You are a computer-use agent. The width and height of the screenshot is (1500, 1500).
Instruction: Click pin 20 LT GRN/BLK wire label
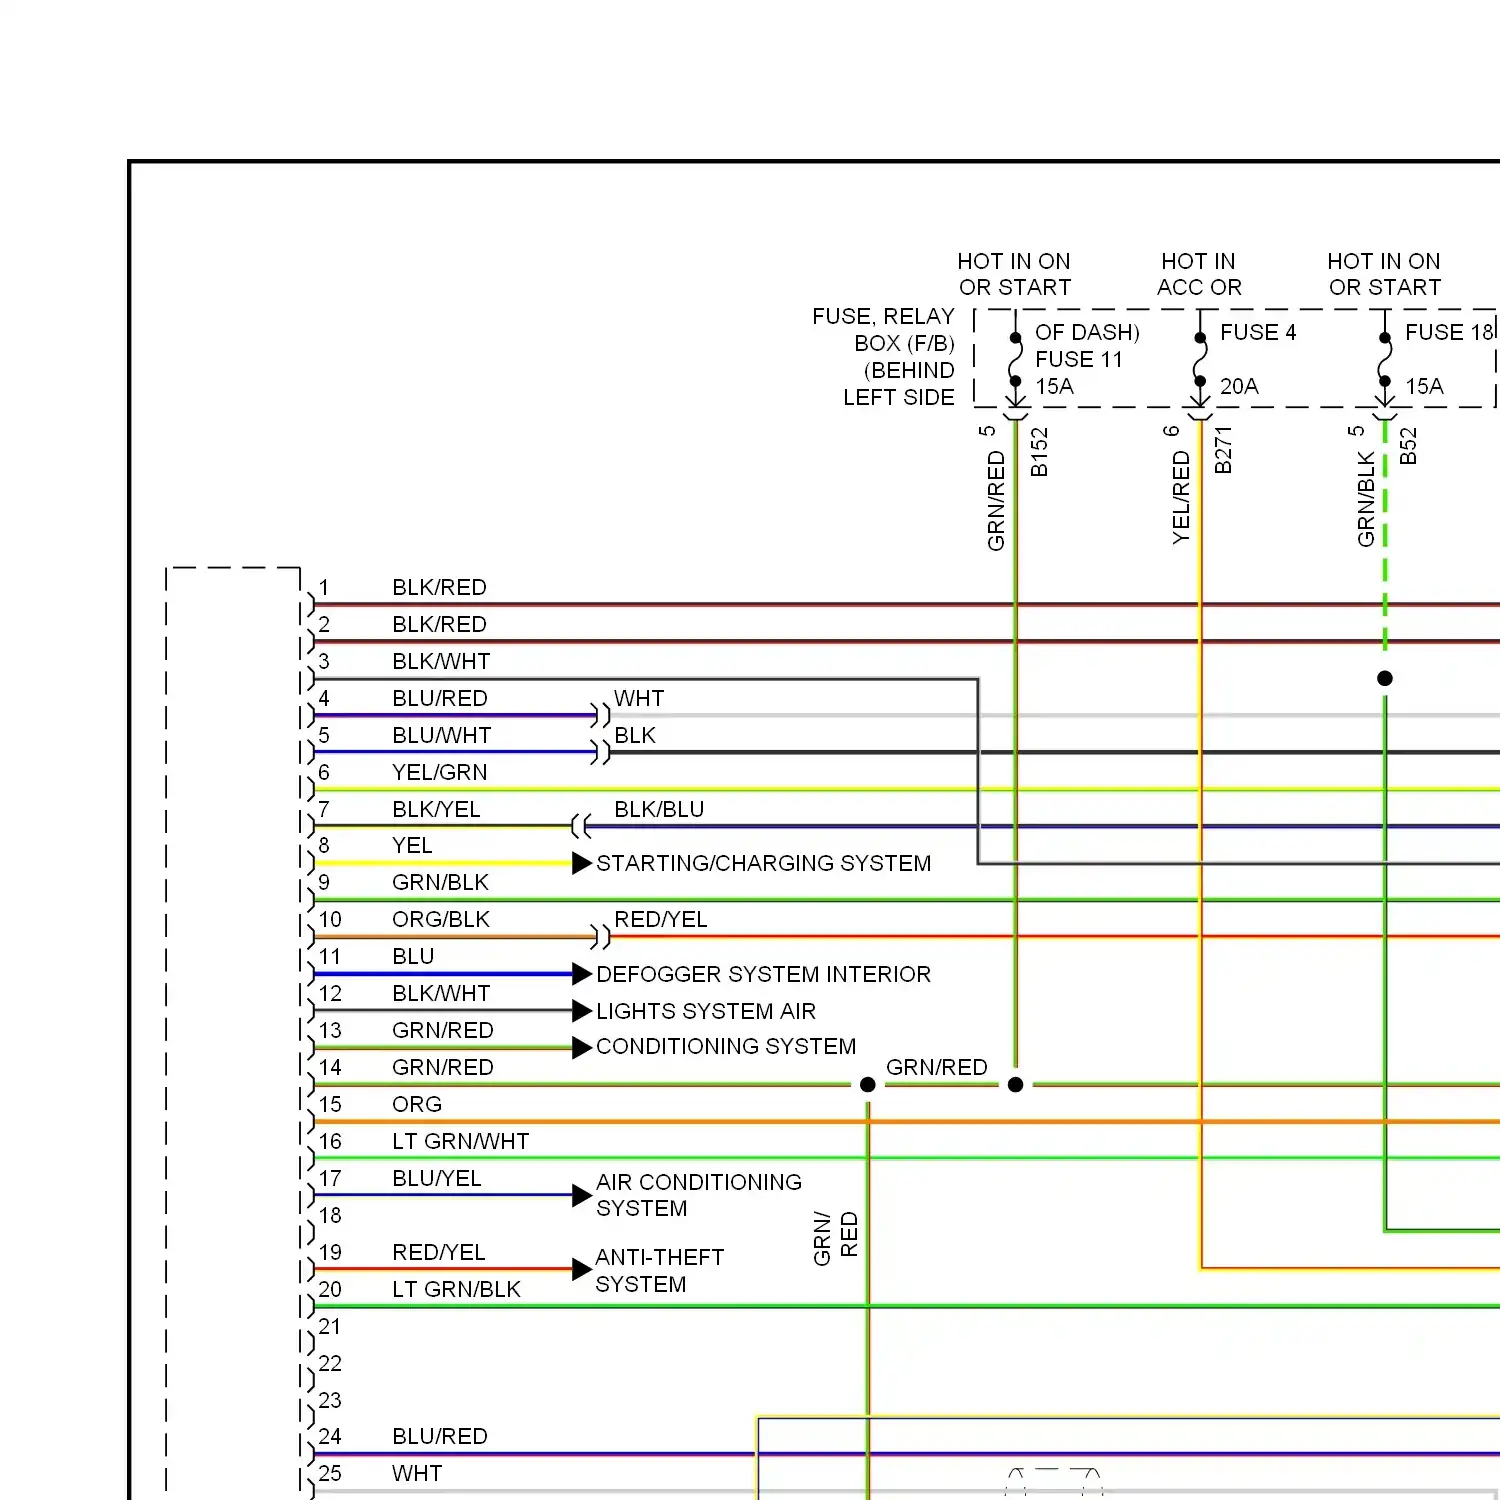(x=456, y=1289)
